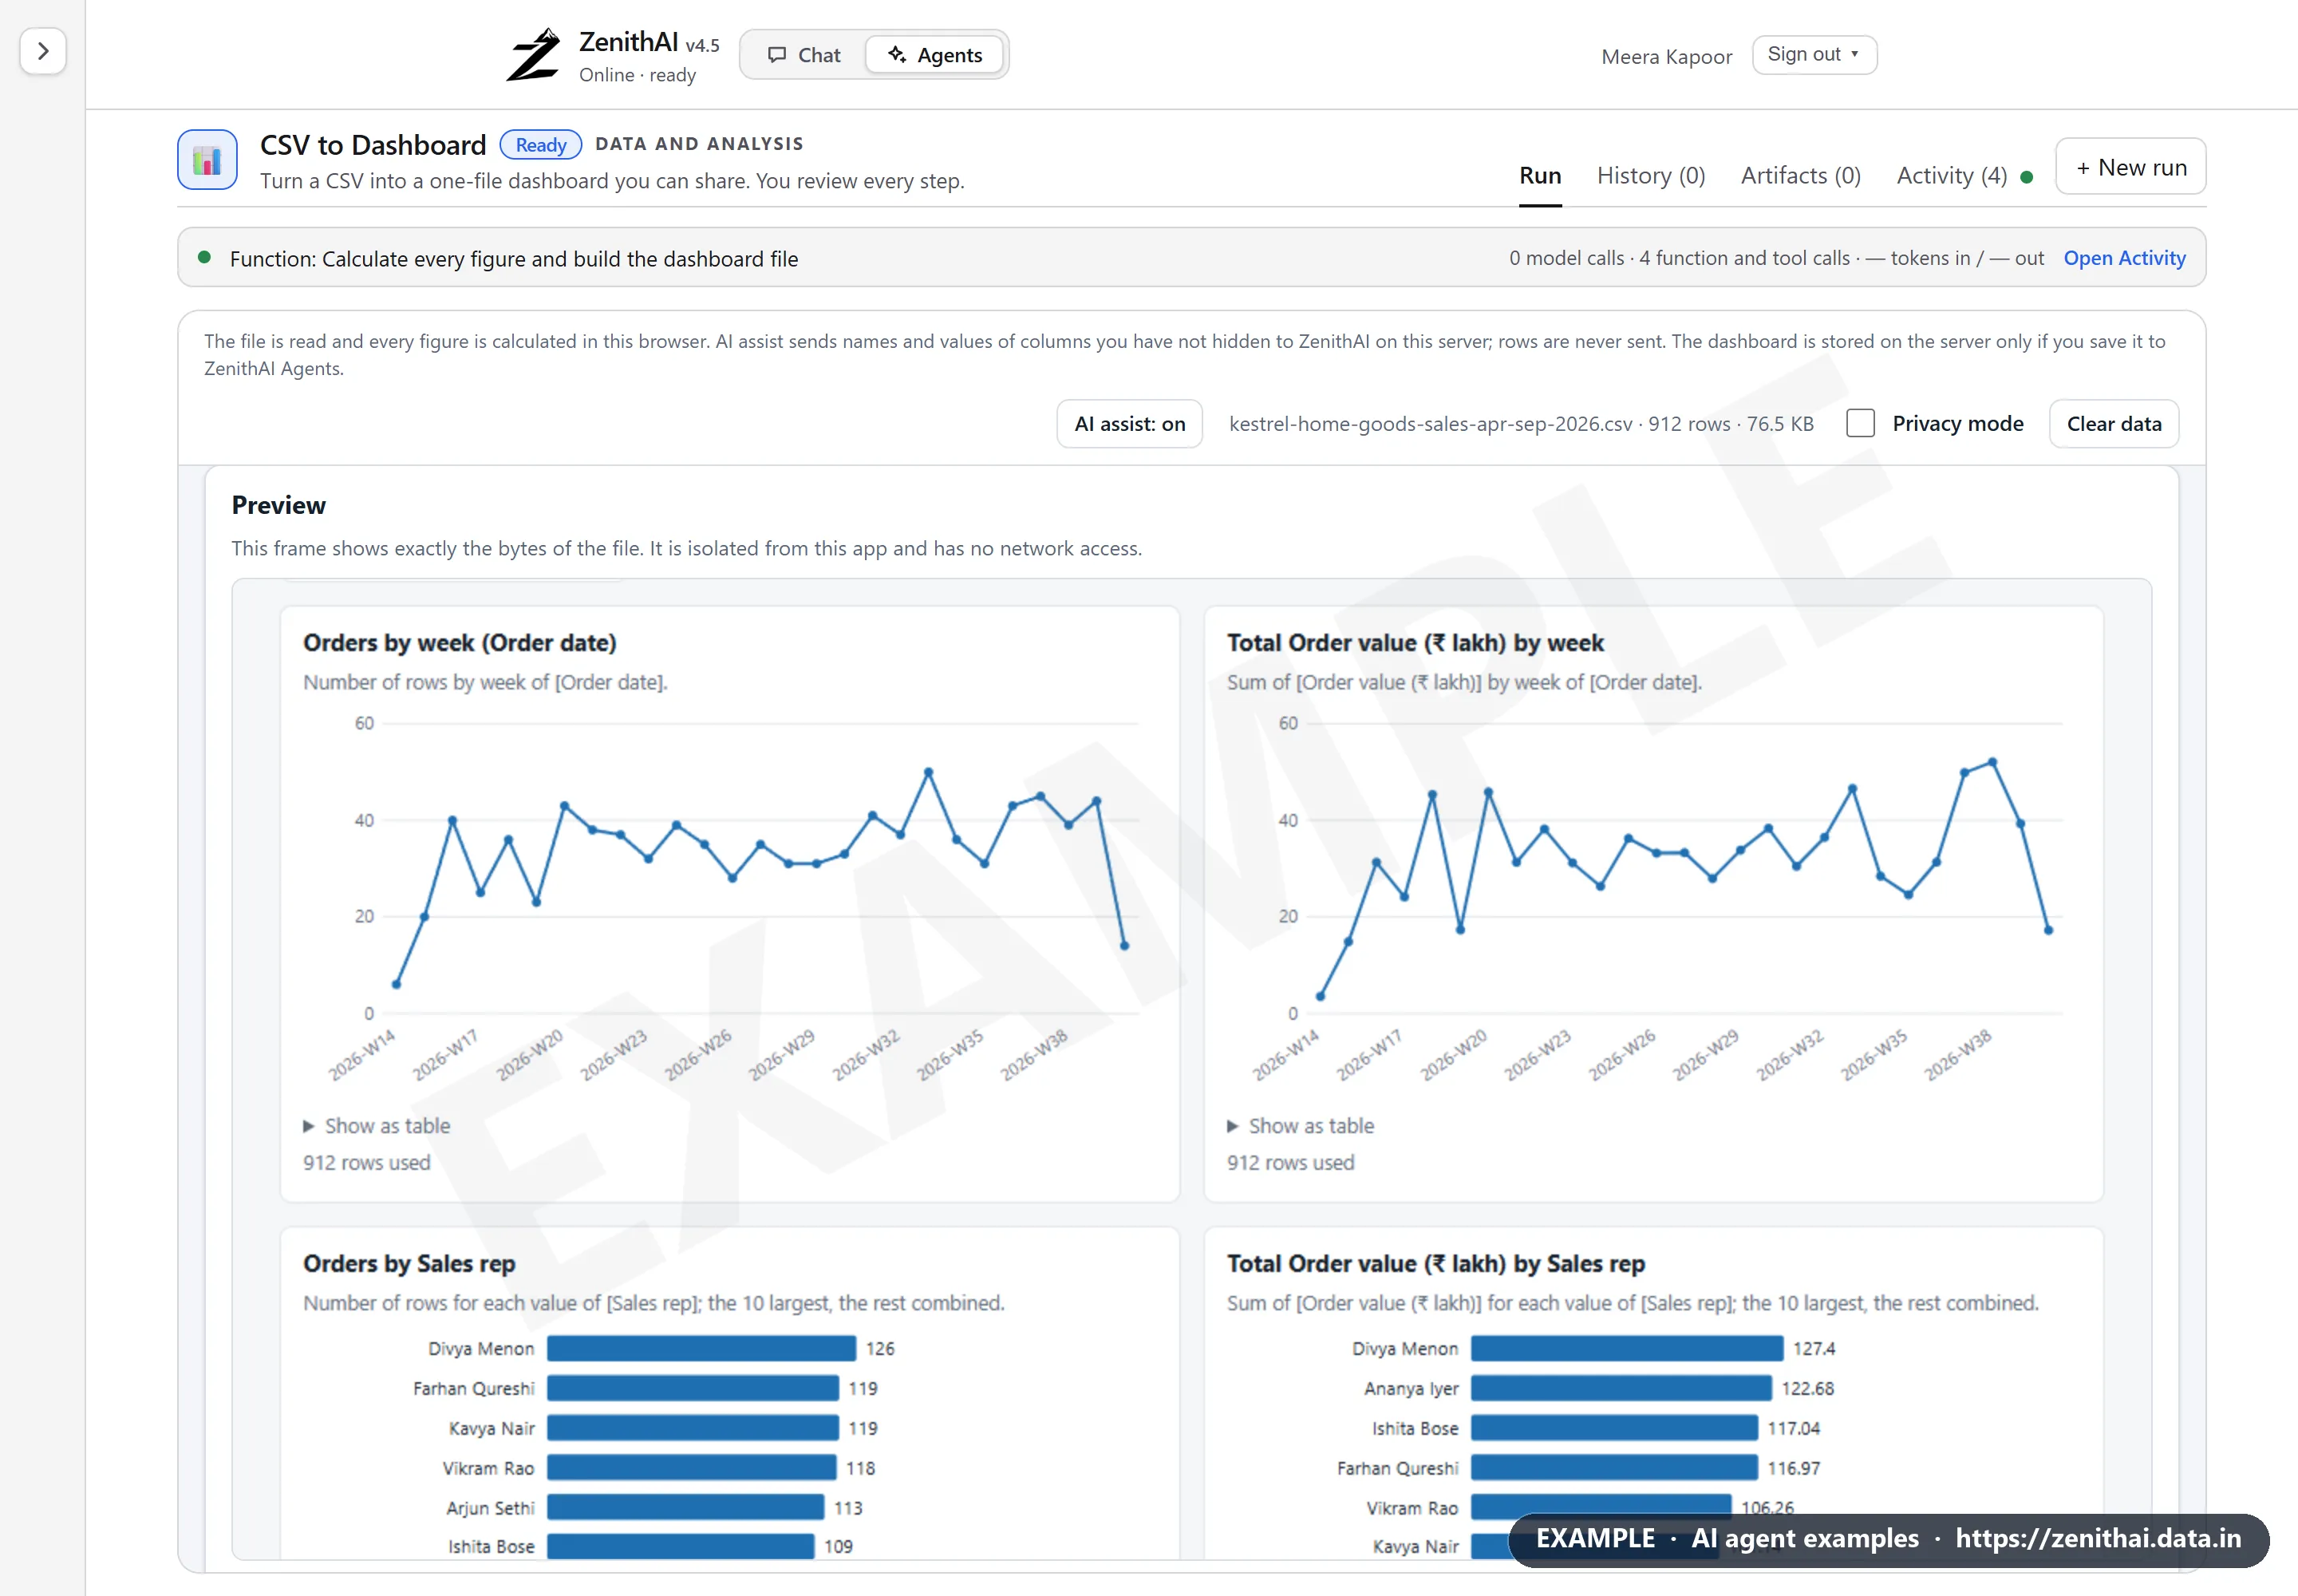Image resolution: width=2298 pixels, height=1596 pixels.
Task: Open the History (0) tab
Action: click(x=1651, y=176)
